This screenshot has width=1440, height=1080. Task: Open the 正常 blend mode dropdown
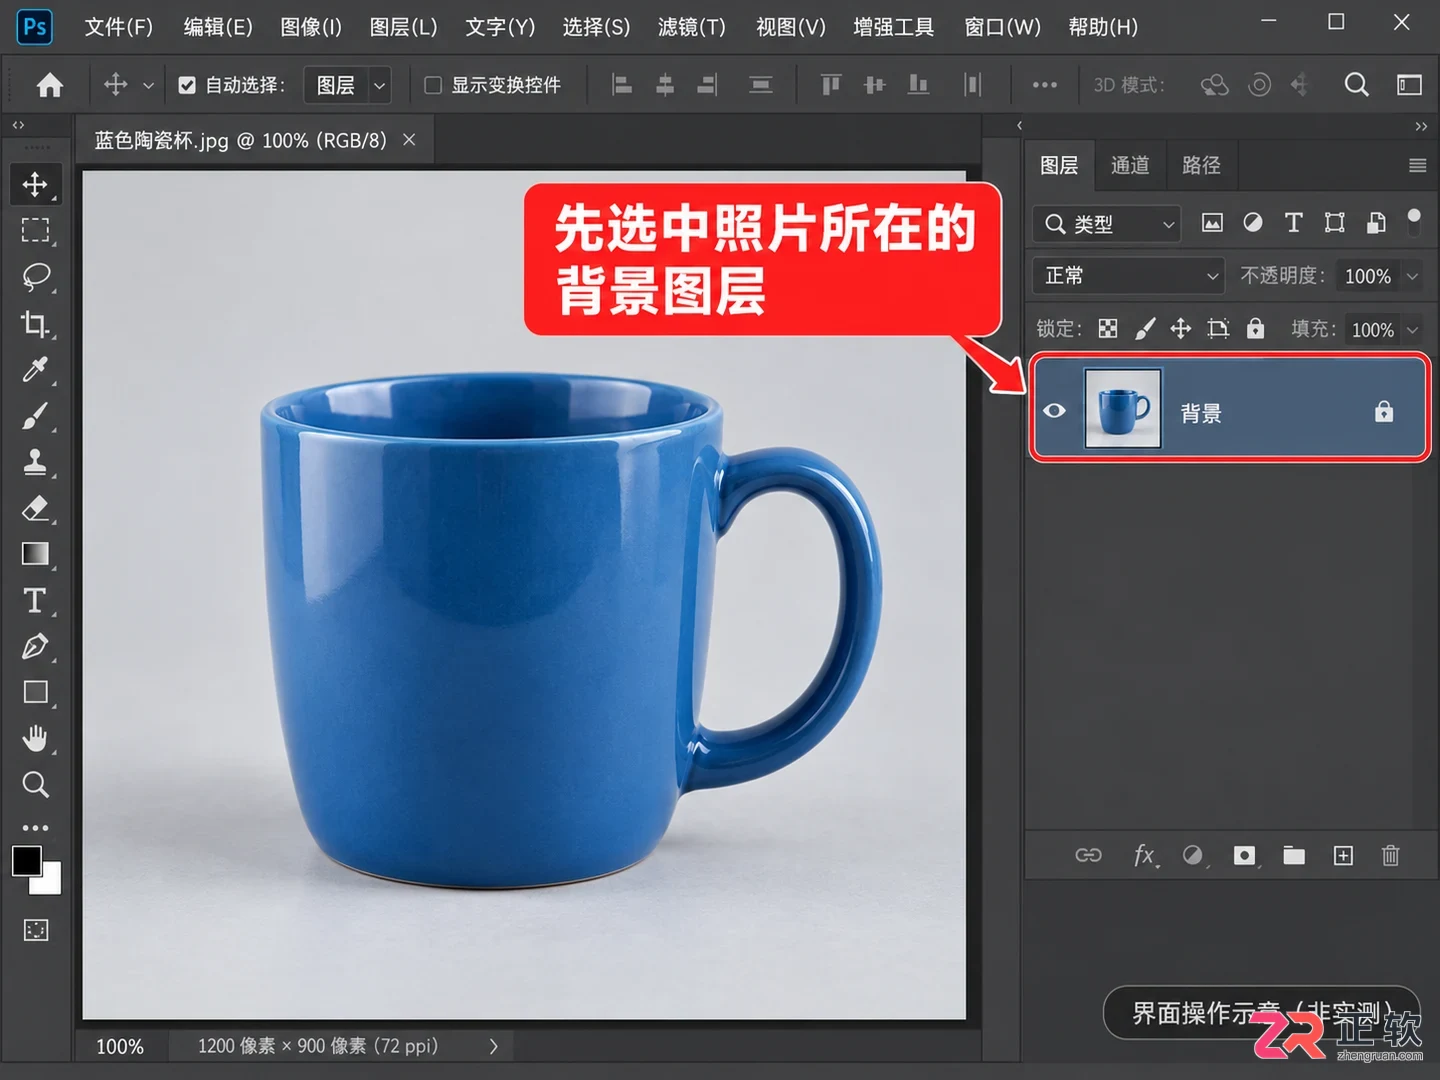click(1129, 275)
